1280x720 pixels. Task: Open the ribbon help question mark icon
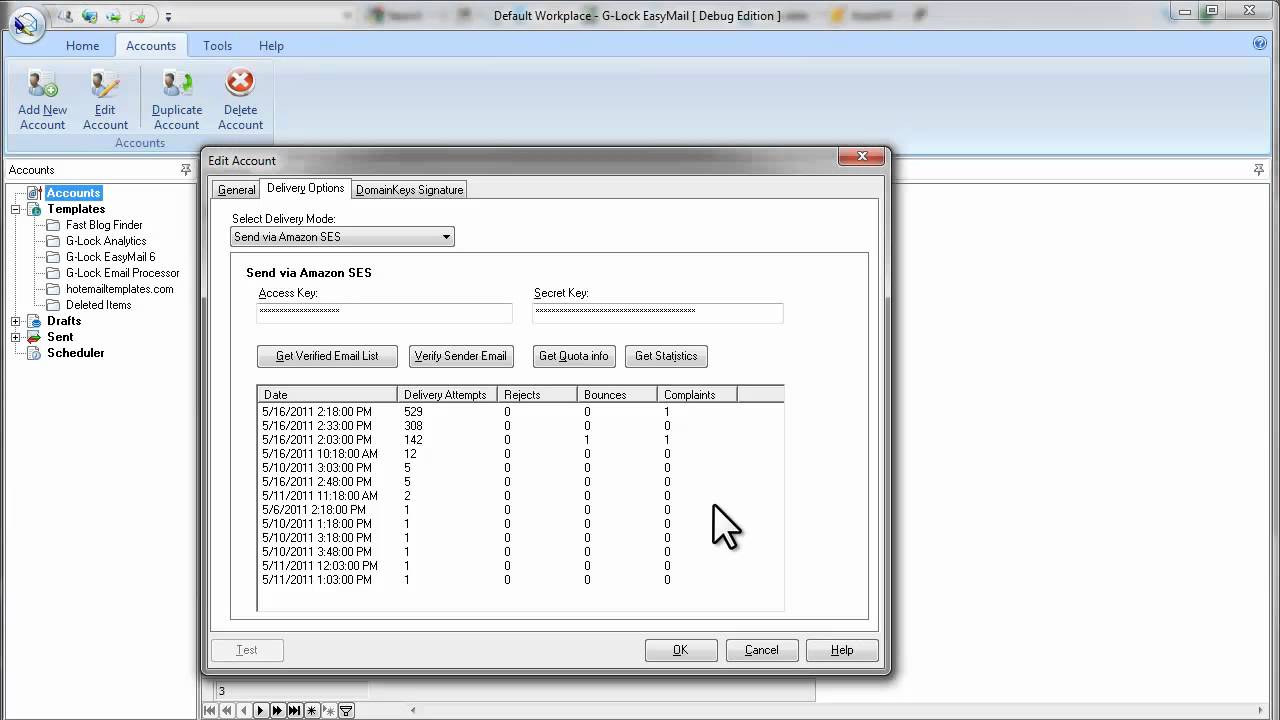(1260, 43)
